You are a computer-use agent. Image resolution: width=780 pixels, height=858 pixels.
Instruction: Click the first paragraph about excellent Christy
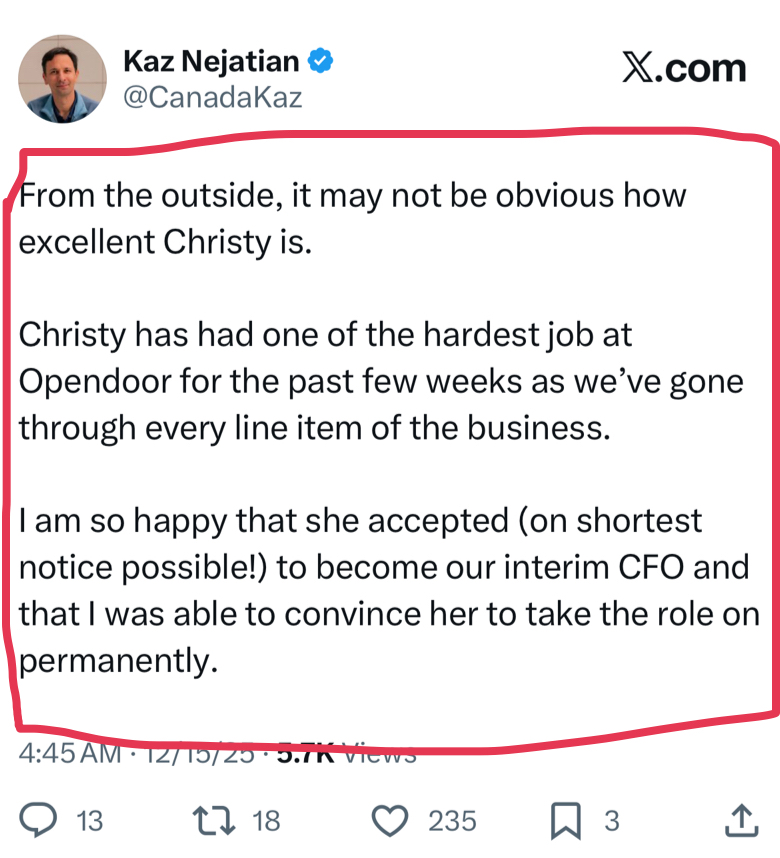pyautogui.click(x=352, y=218)
